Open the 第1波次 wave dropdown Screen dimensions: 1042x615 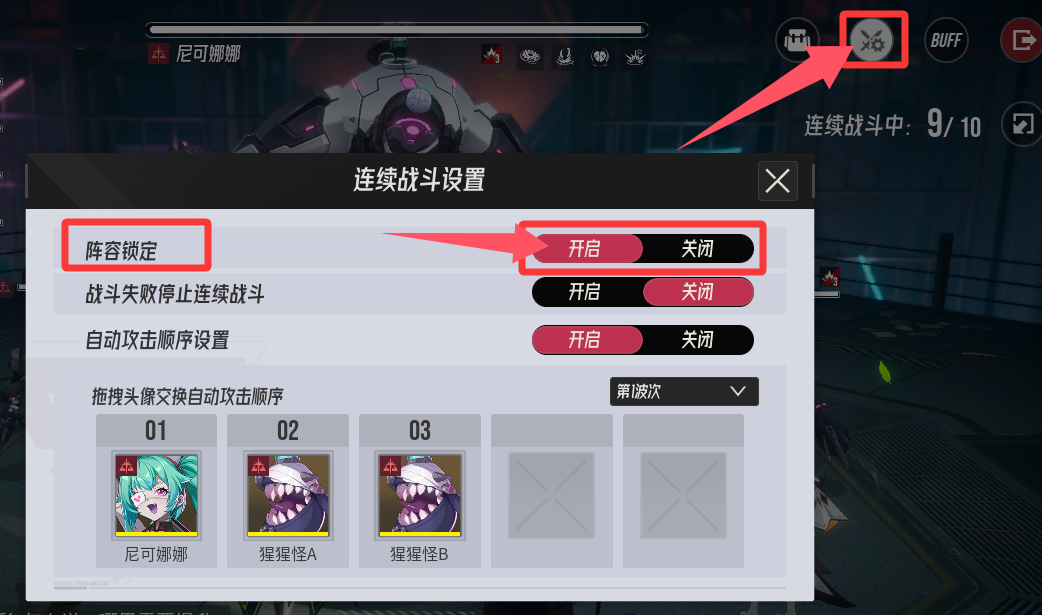684,392
